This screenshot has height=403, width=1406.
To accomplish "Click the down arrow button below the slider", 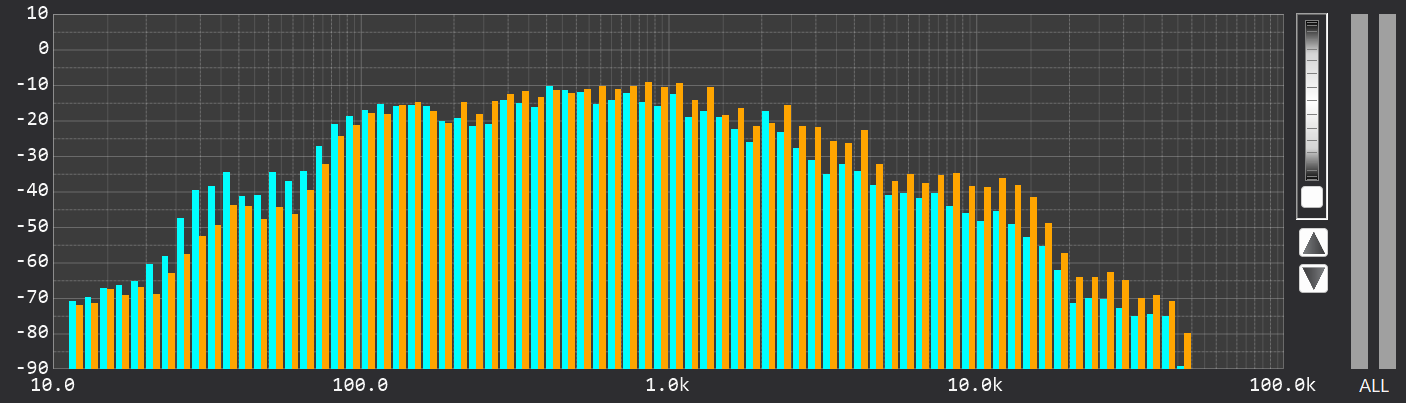I will [1313, 278].
